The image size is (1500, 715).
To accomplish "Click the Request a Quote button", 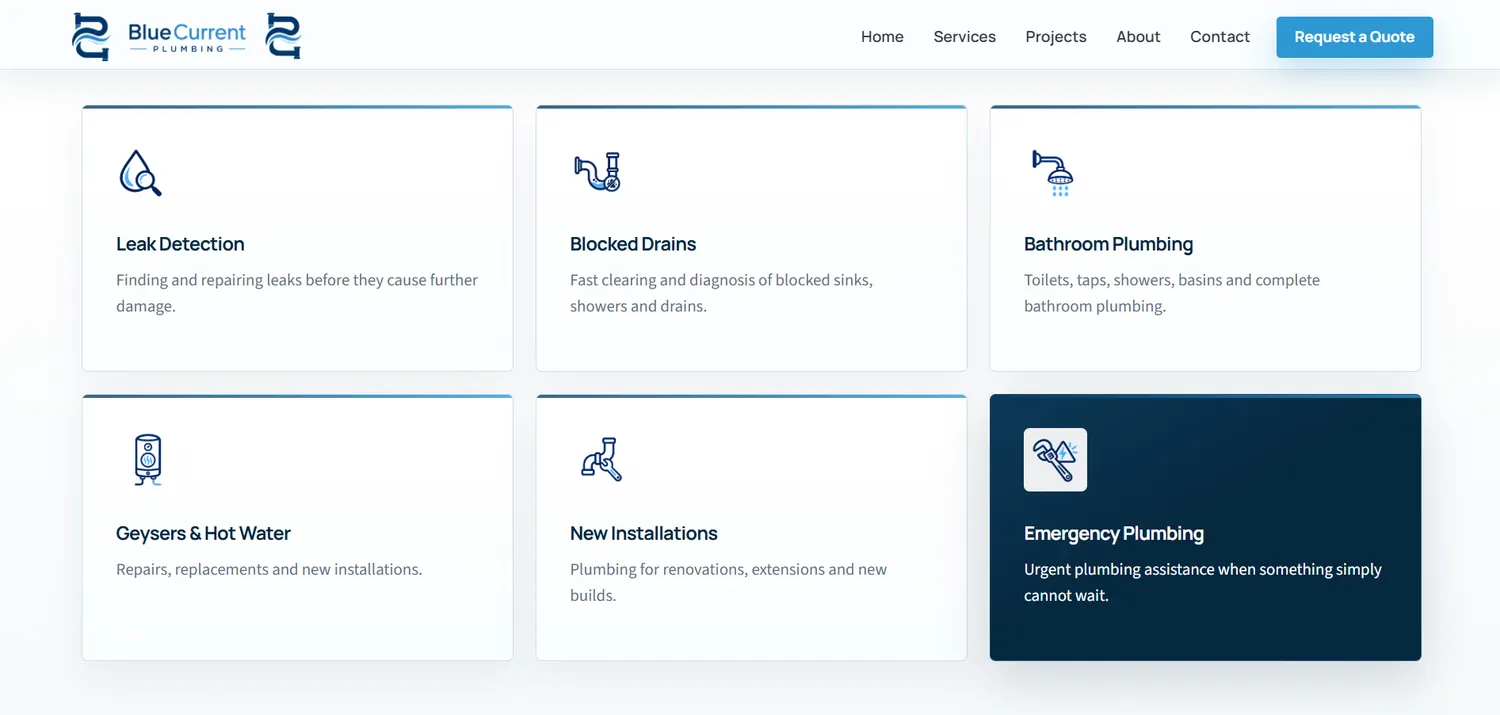I will 1354,37.
